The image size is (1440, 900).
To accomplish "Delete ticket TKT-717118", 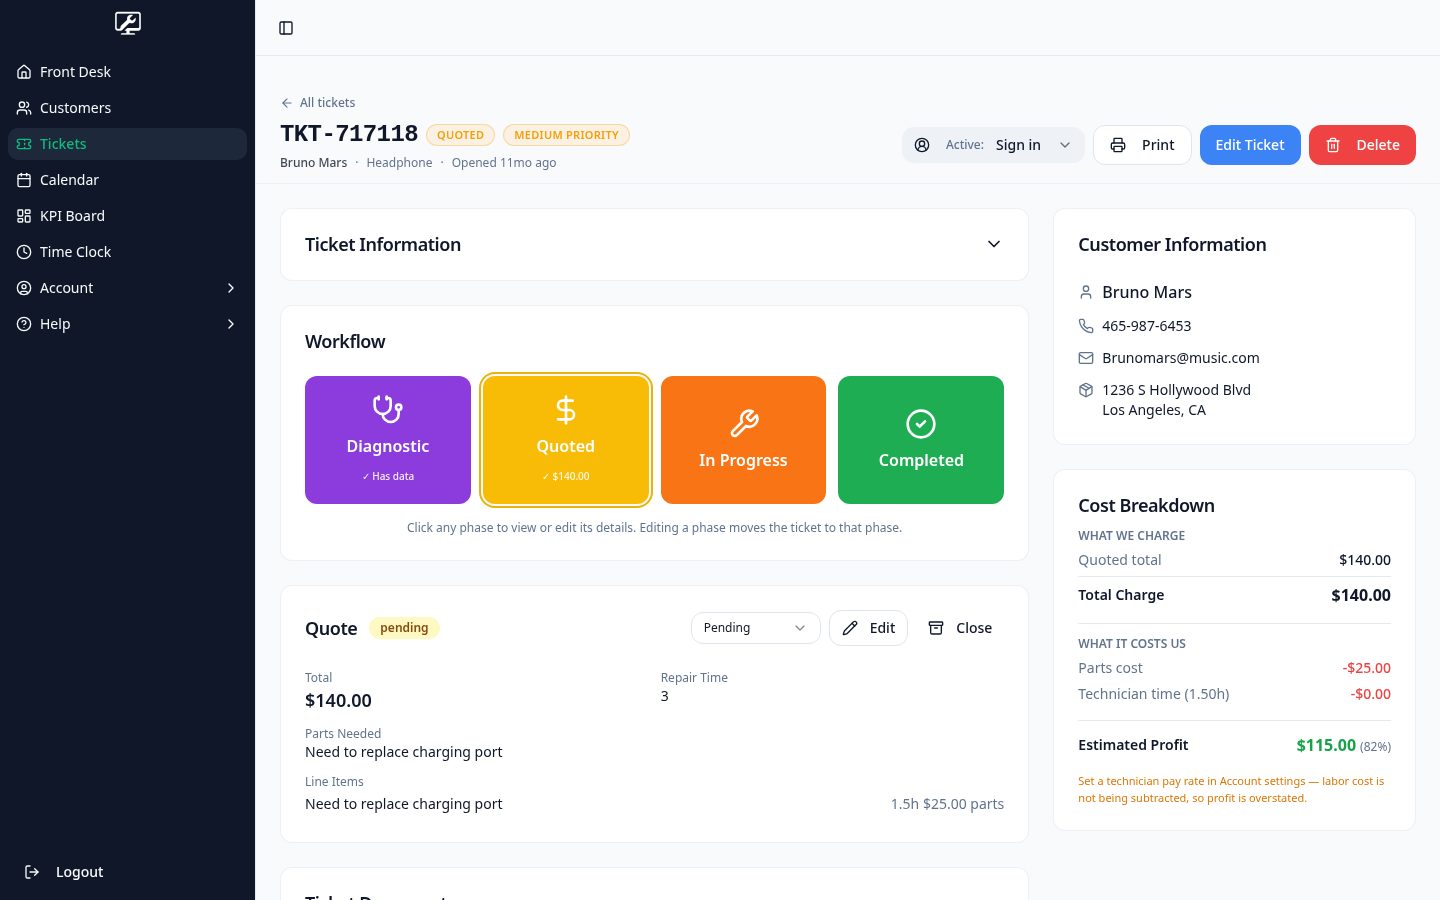I will (1362, 145).
